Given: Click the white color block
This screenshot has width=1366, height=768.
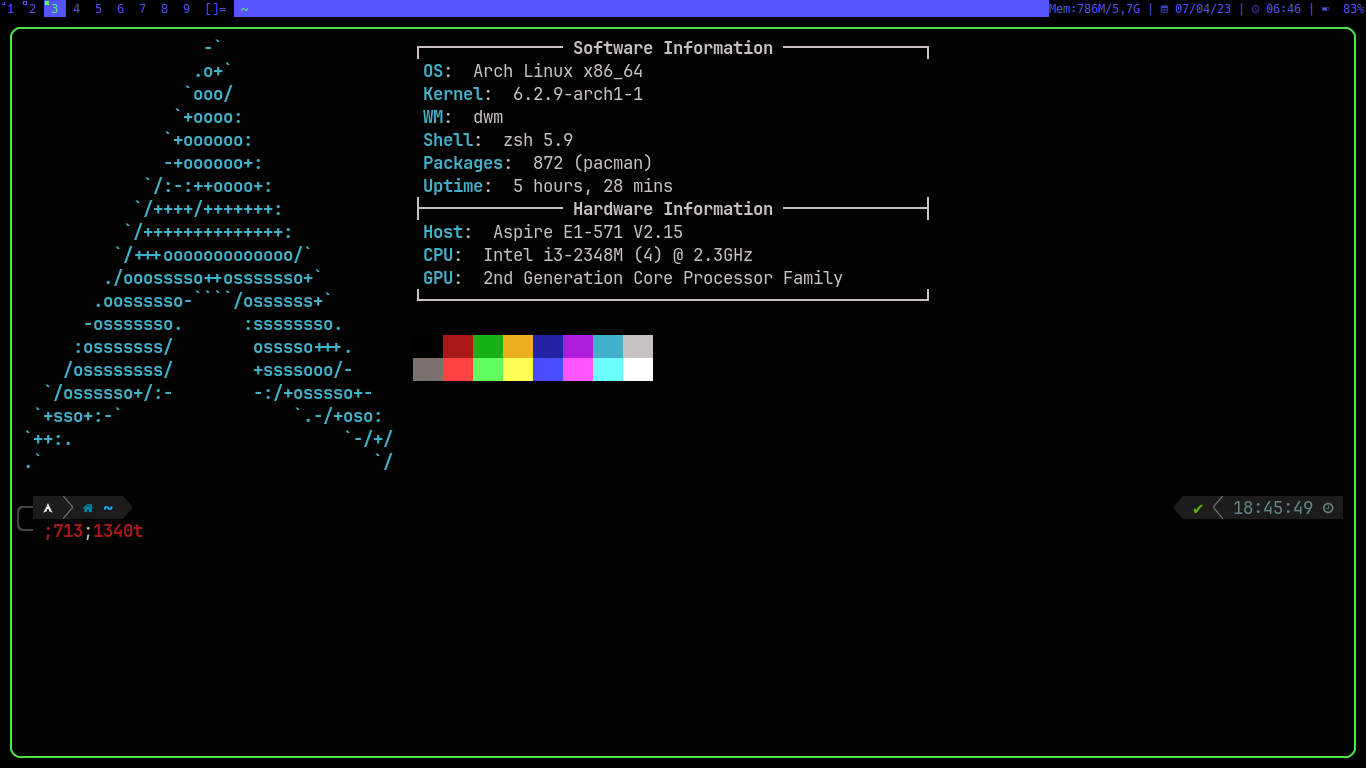Looking at the screenshot, I should (638, 369).
